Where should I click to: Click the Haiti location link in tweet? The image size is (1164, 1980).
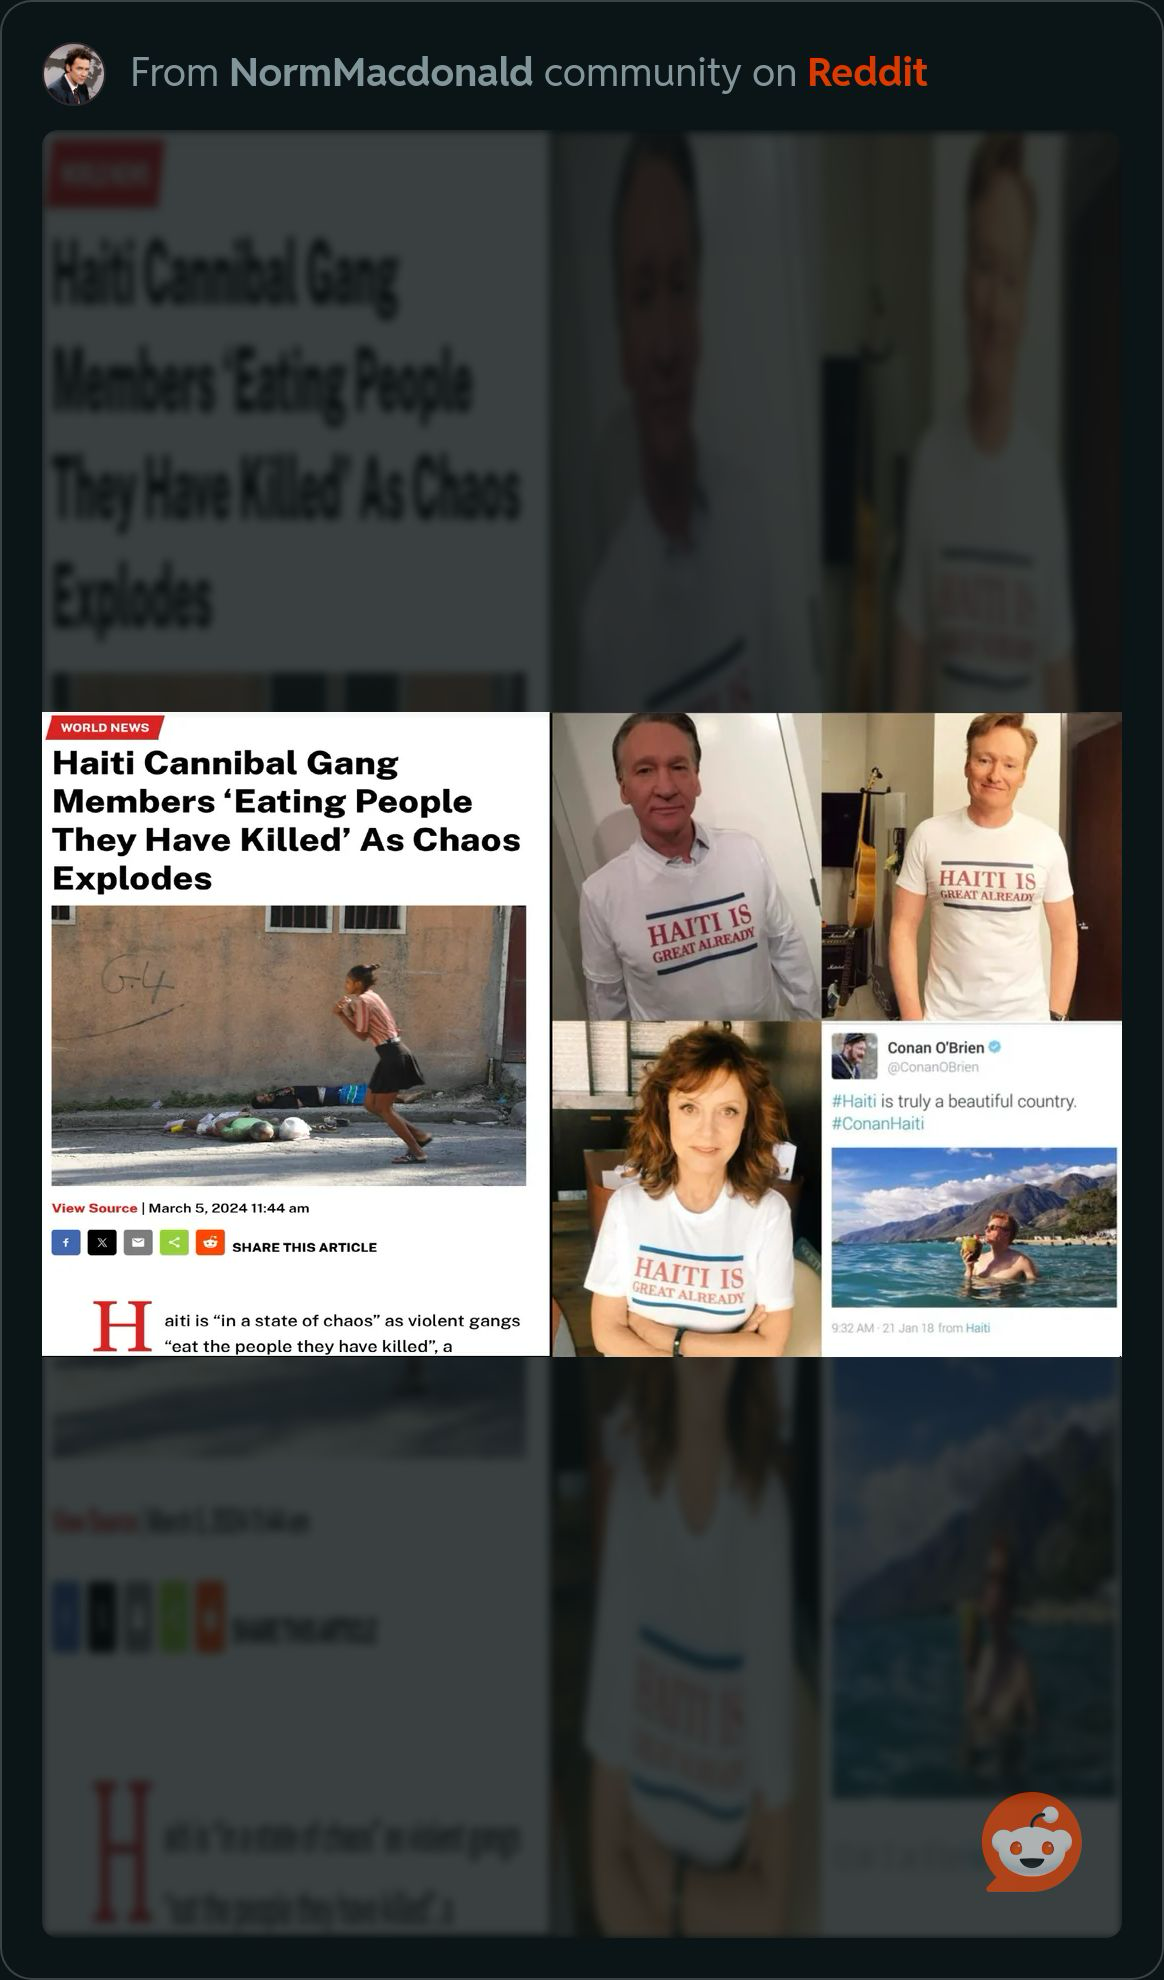pyautogui.click(x=978, y=1328)
